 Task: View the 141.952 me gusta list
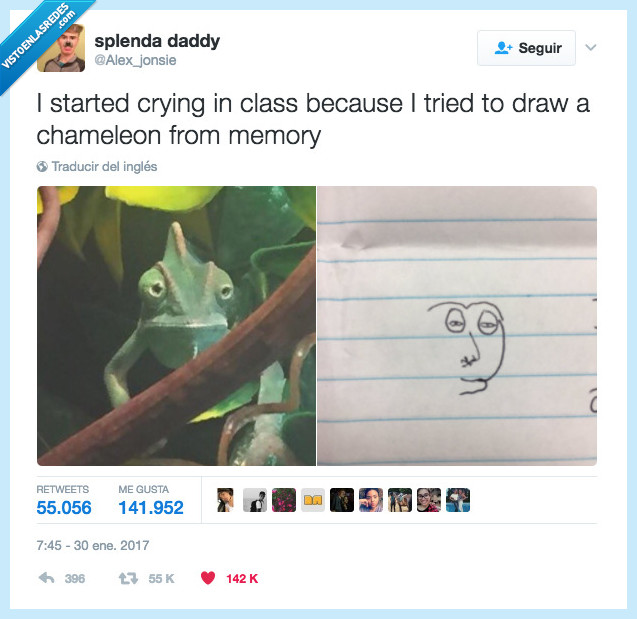click(151, 500)
